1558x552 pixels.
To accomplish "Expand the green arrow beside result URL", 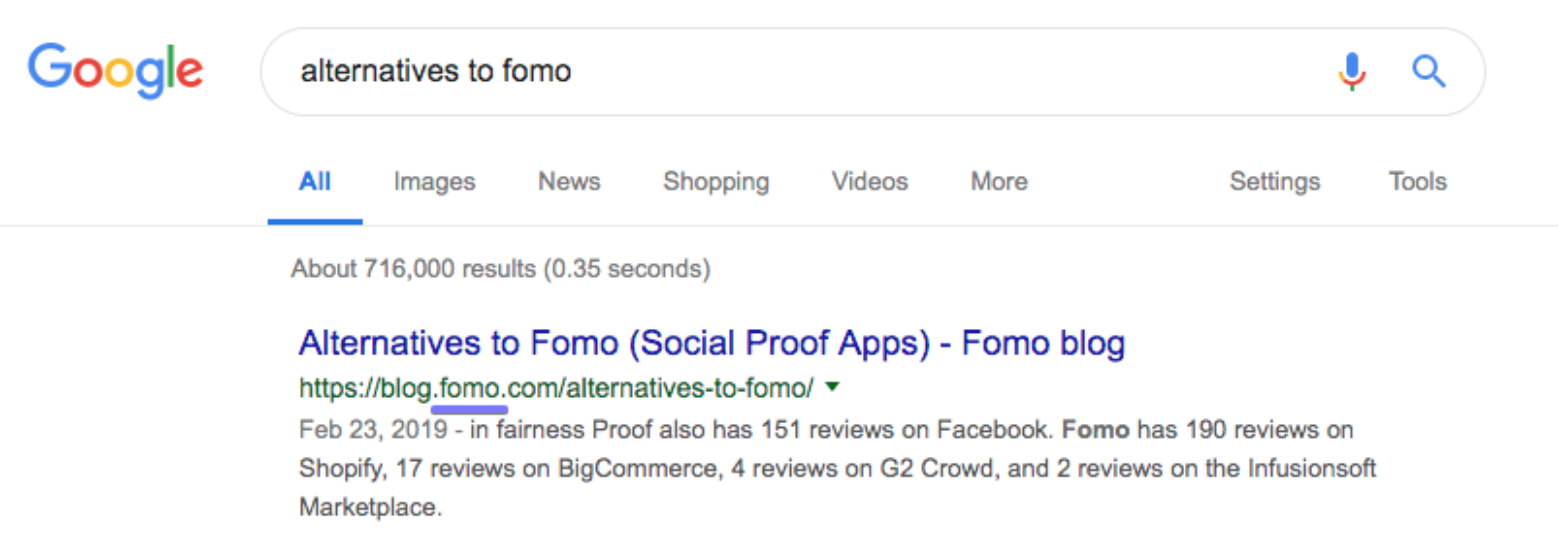I will click(x=834, y=386).
